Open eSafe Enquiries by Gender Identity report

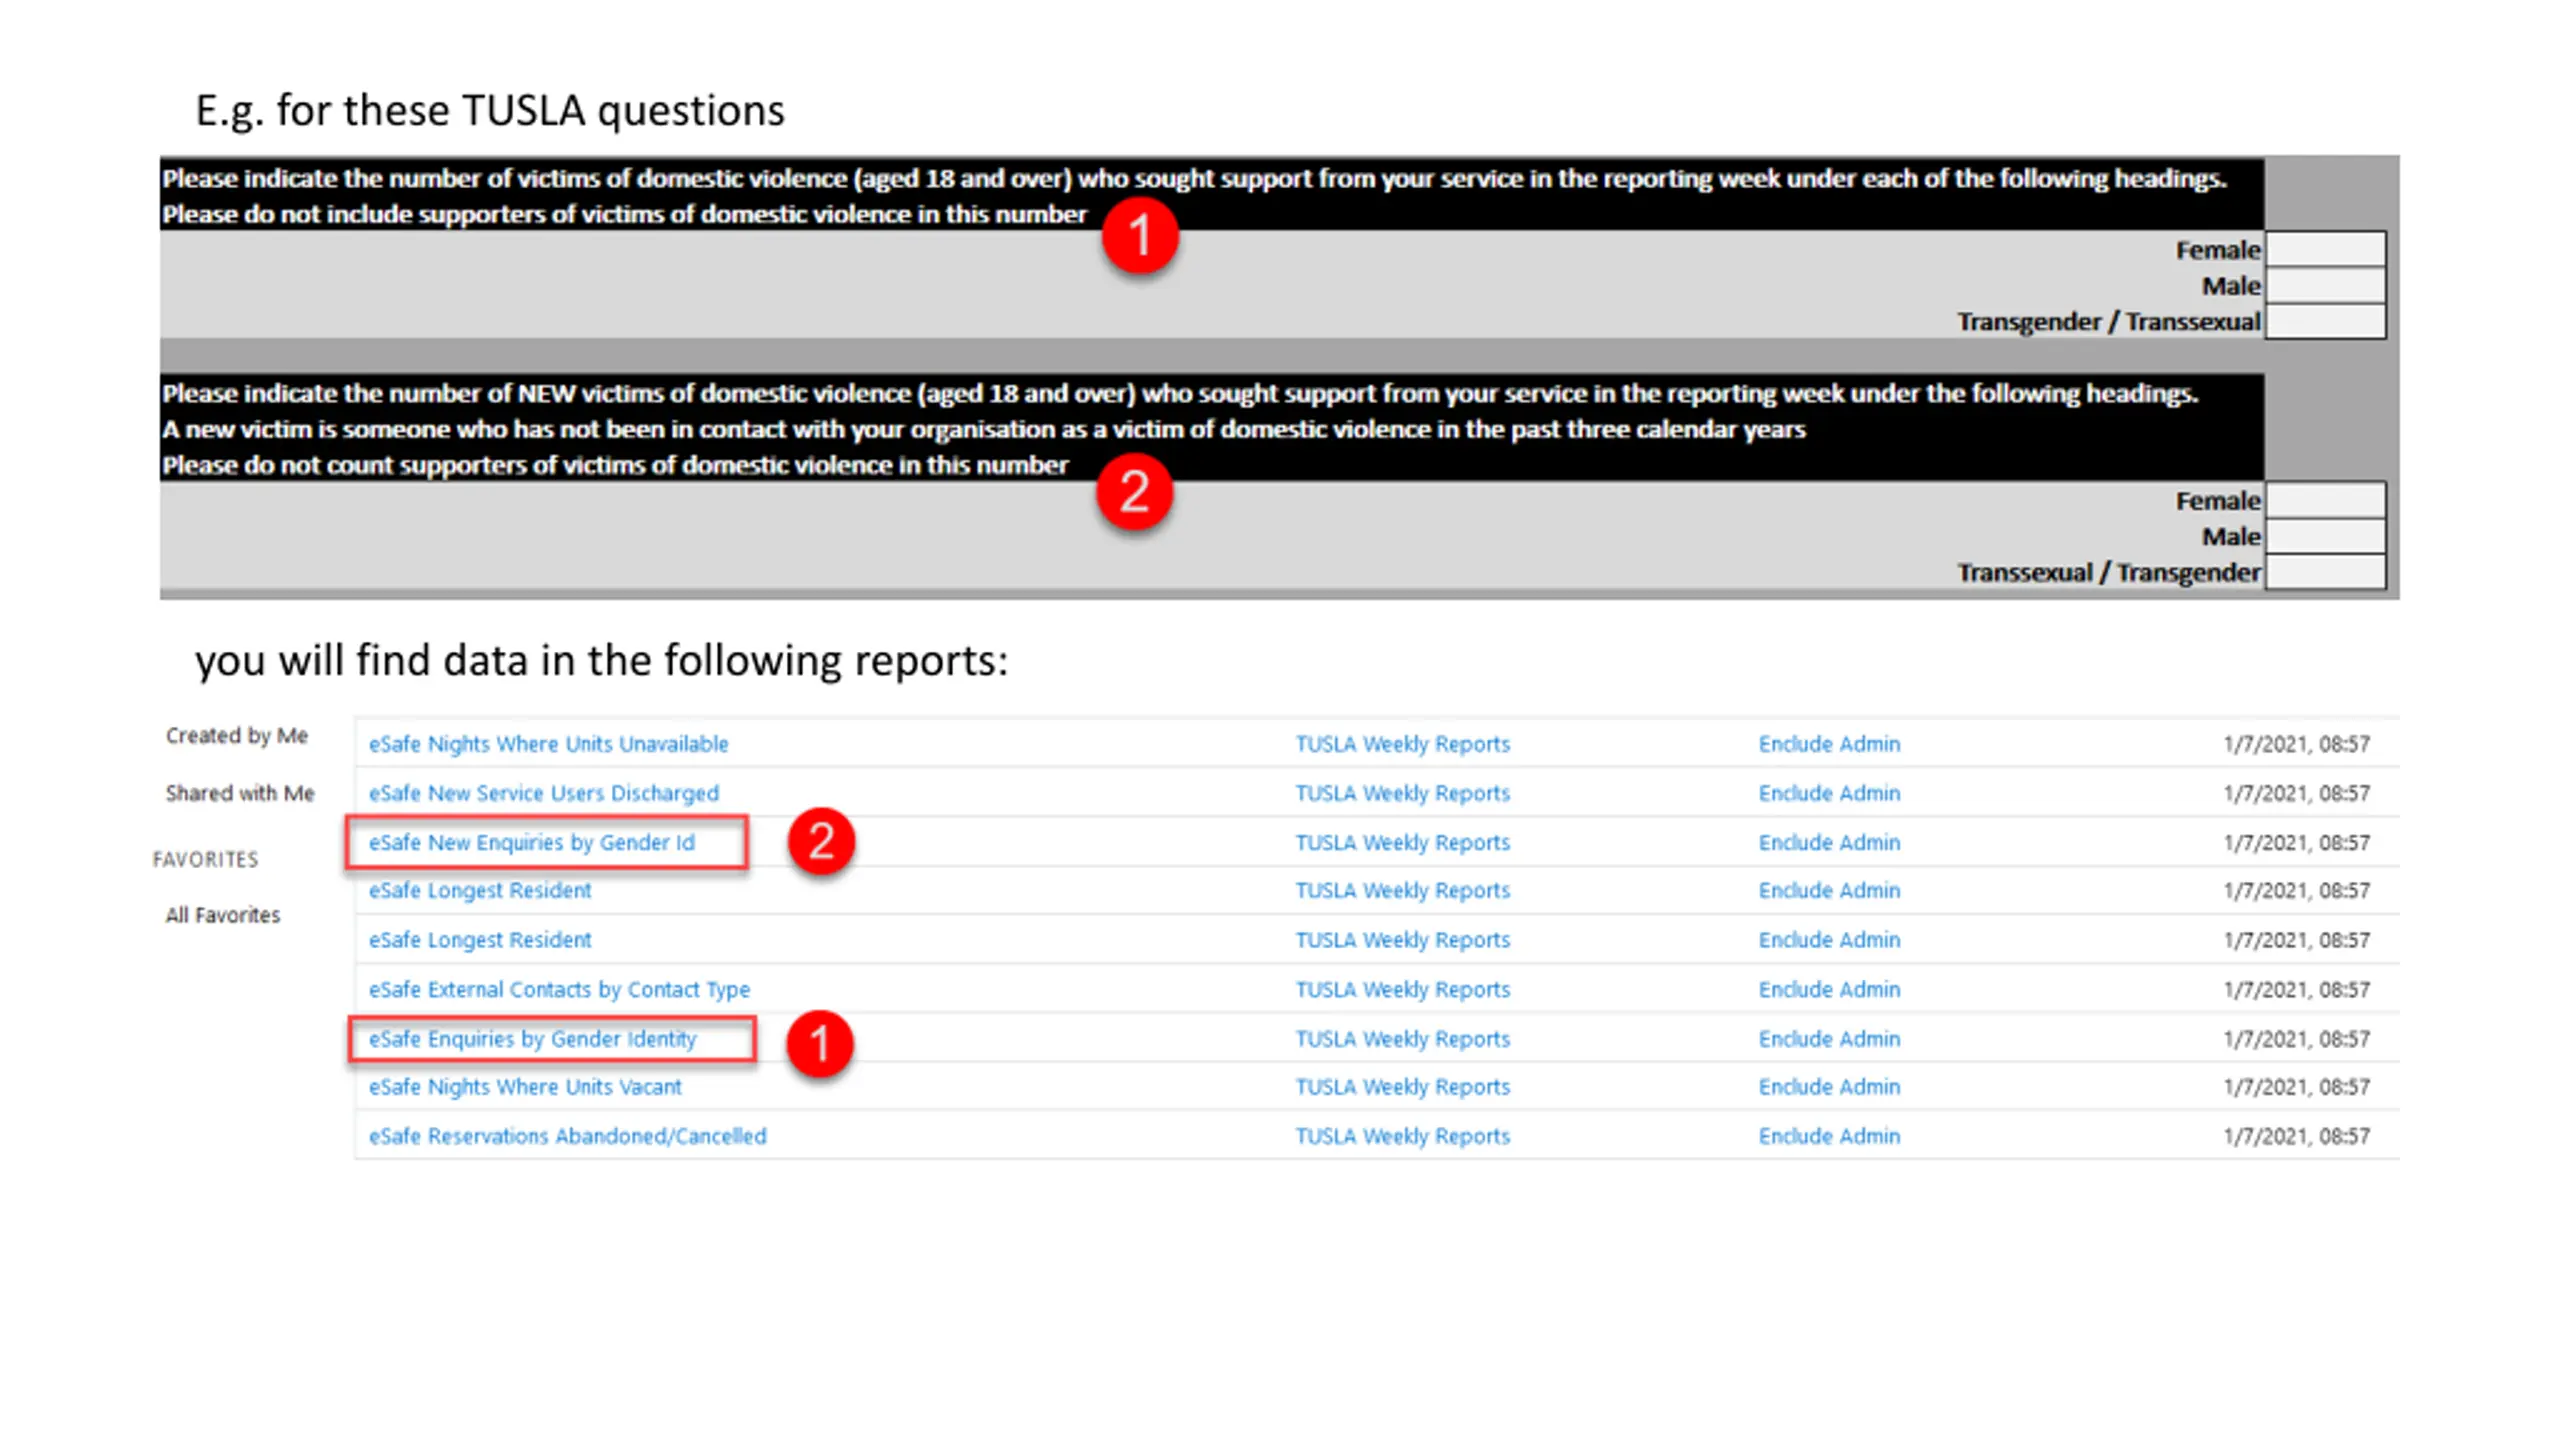(x=532, y=1039)
